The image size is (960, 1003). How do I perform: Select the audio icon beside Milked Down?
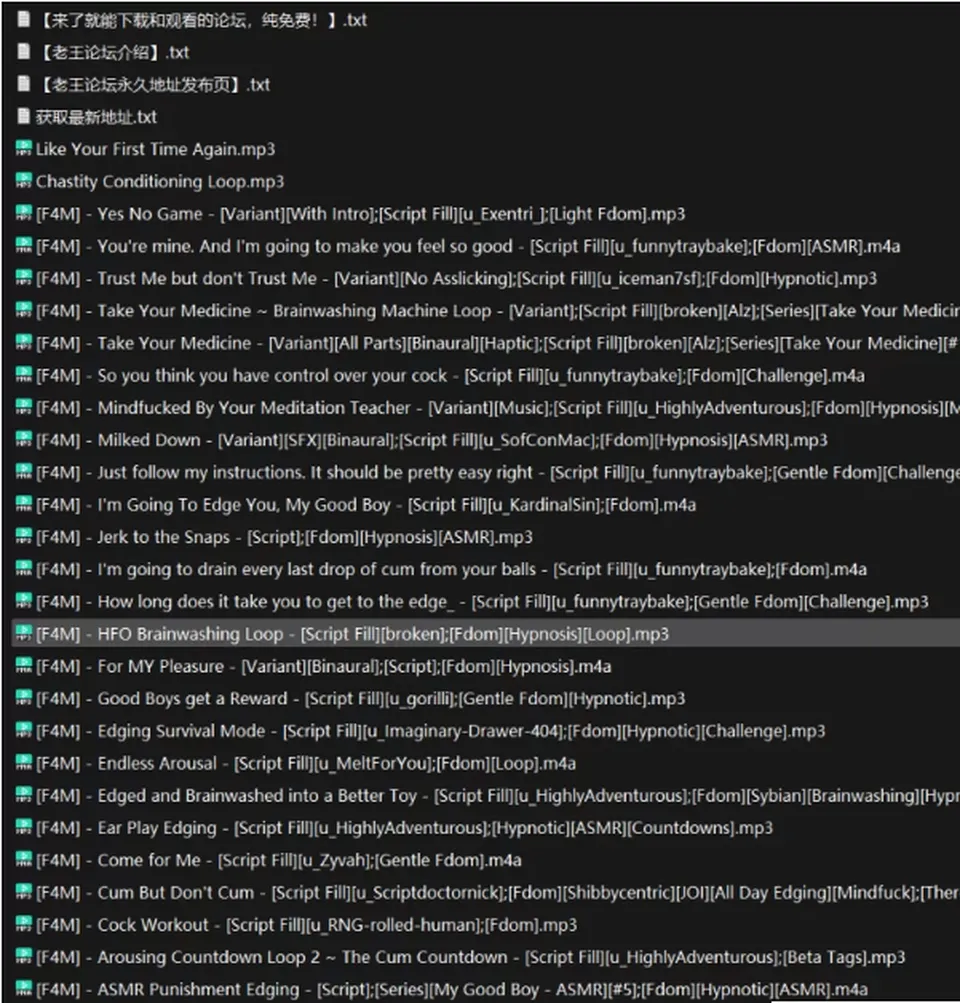[x=24, y=439]
